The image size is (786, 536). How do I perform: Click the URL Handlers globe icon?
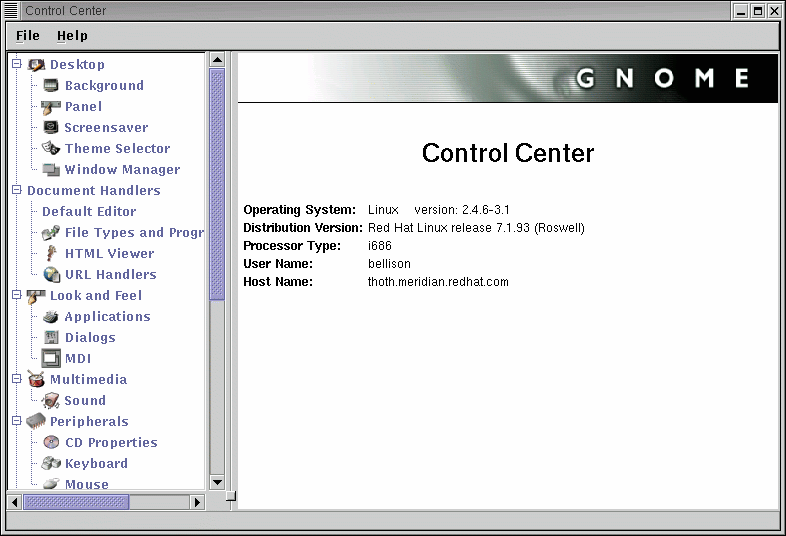coord(51,275)
